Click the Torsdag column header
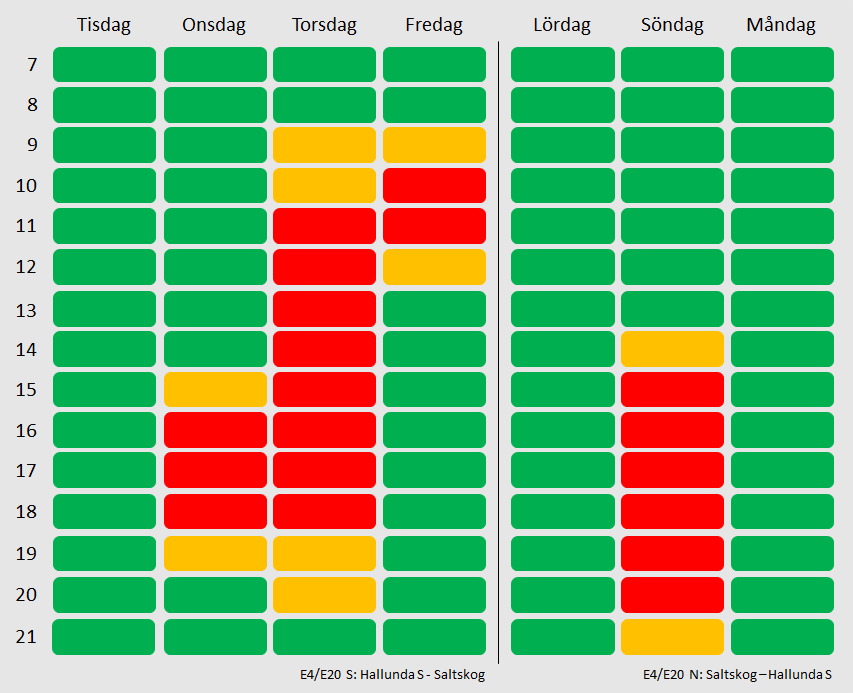 [x=324, y=25]
